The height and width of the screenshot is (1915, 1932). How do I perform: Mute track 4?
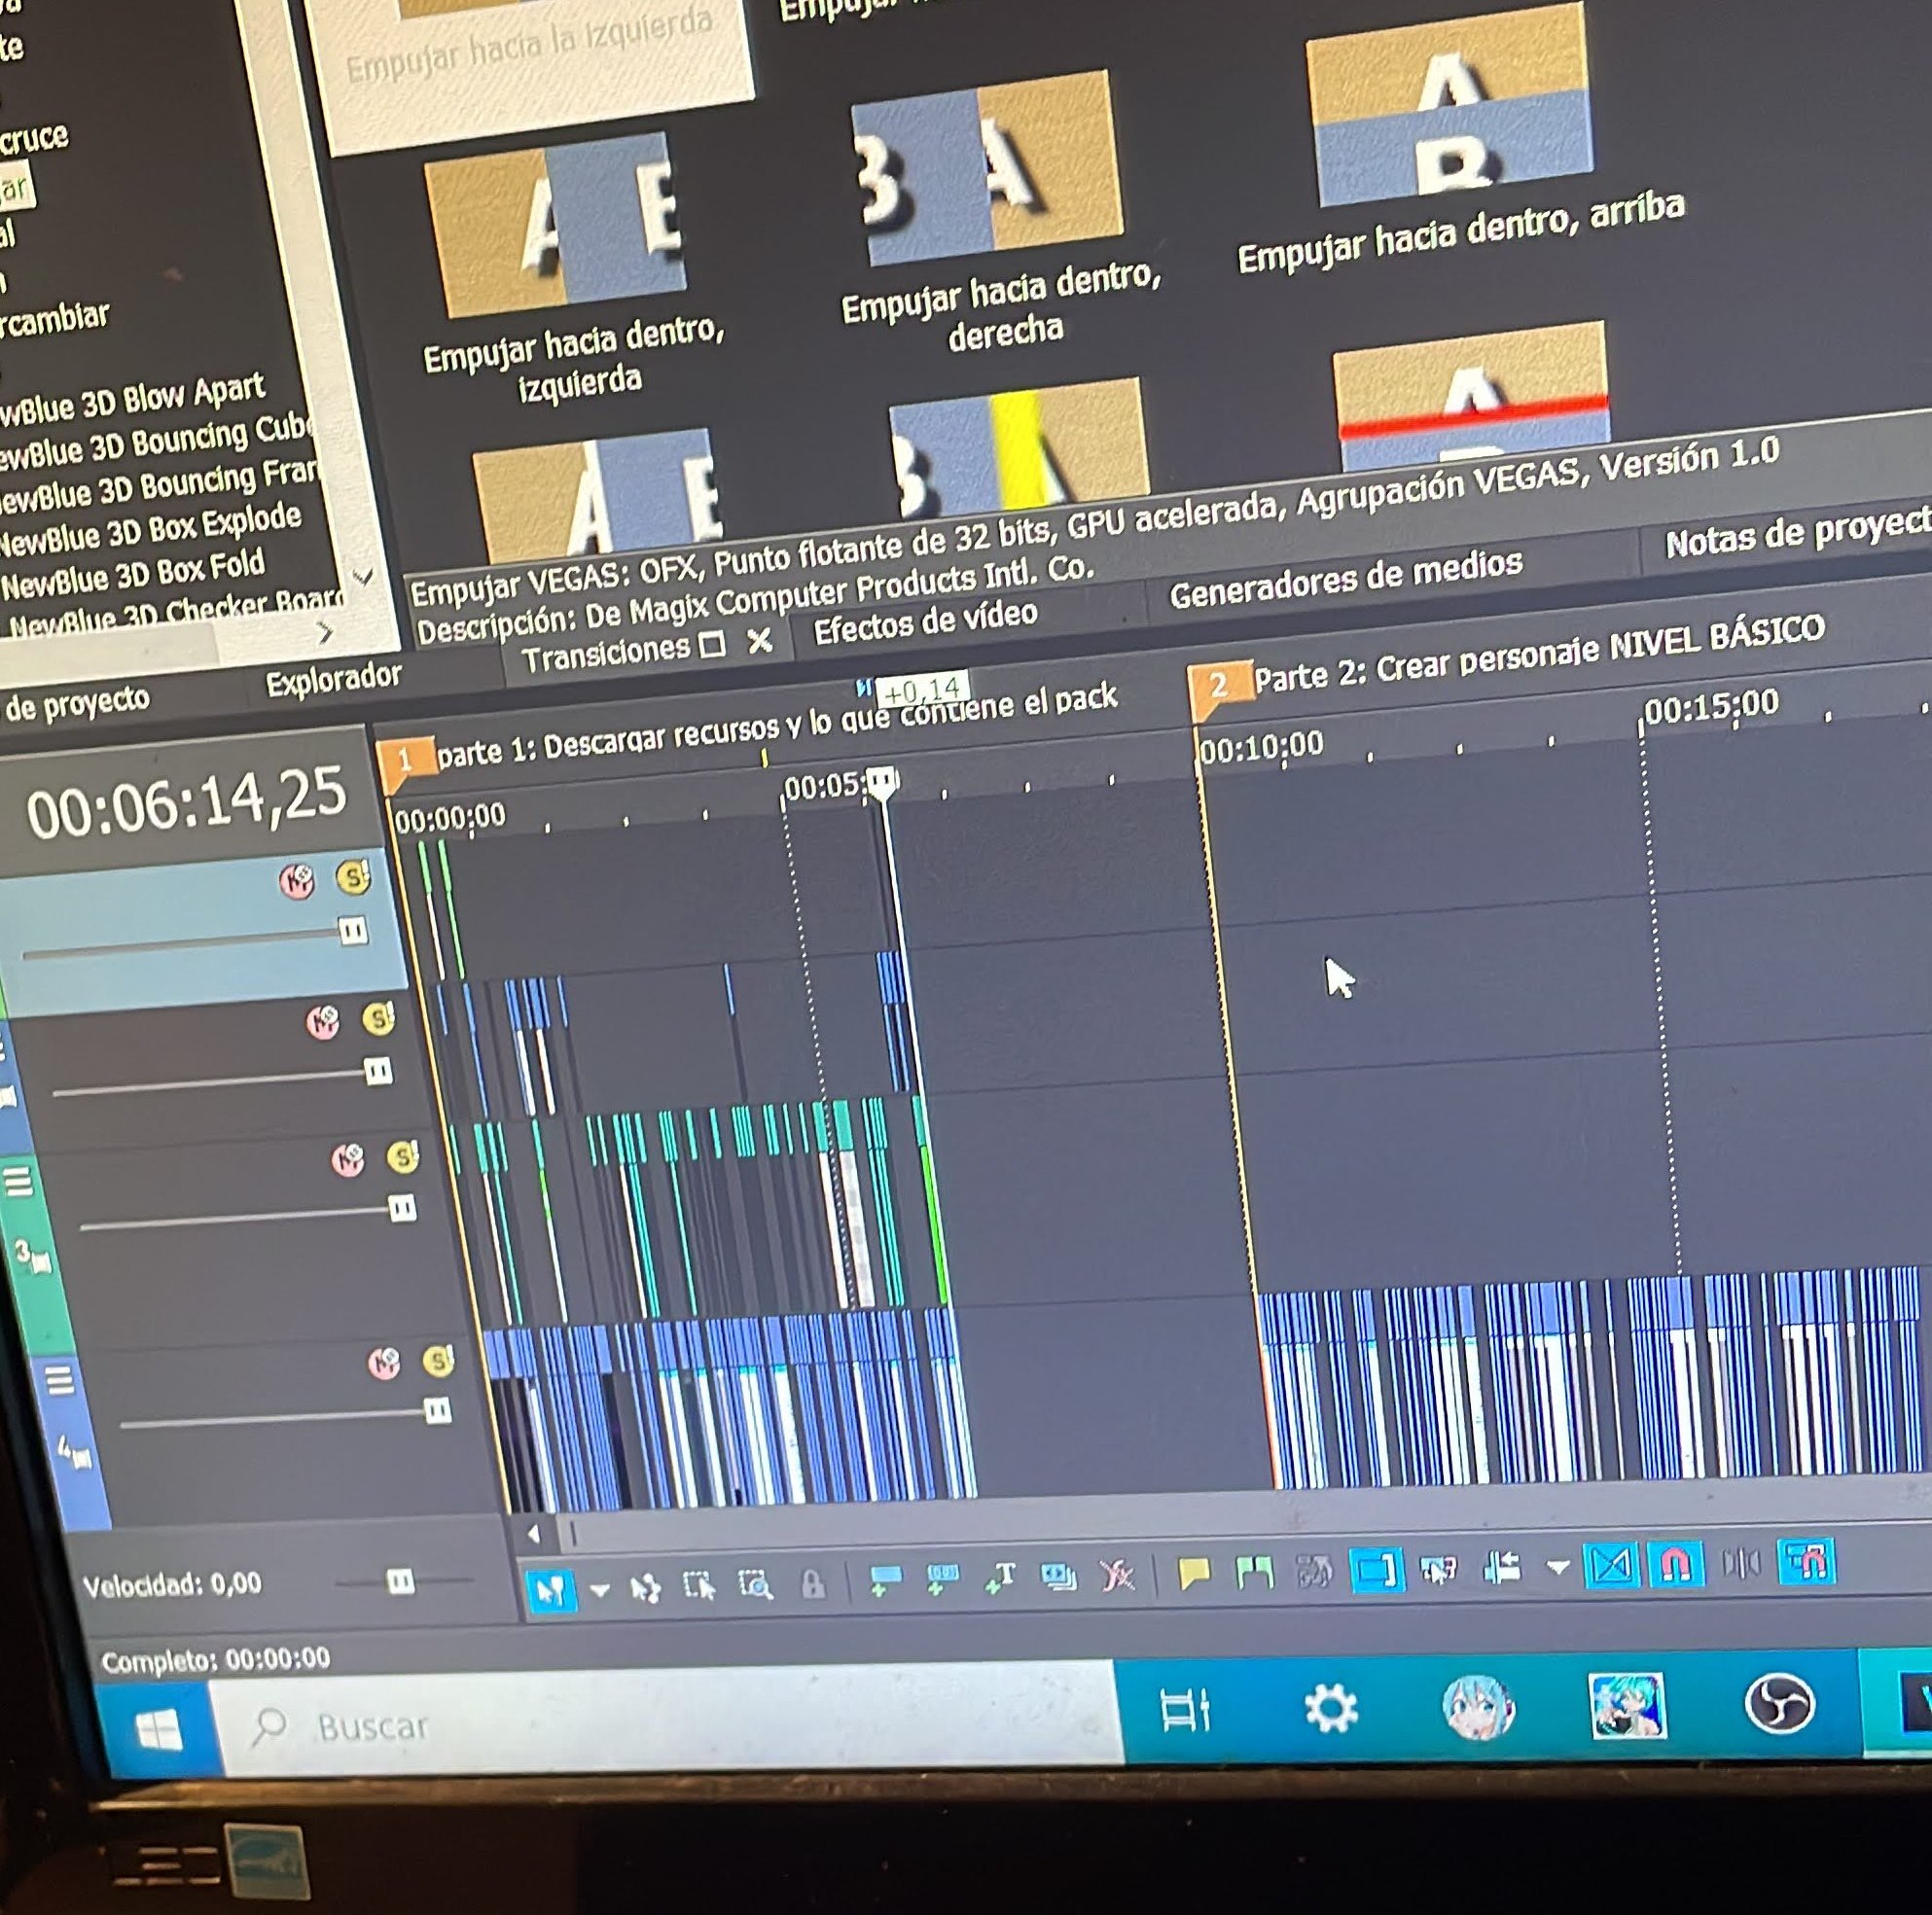tap(384, 1363)
